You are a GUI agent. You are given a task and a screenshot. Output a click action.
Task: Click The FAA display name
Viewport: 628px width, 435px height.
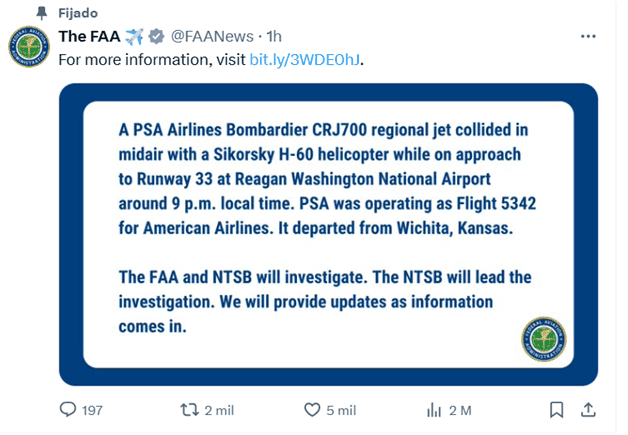pyautogui.click(x=89, y=37)
